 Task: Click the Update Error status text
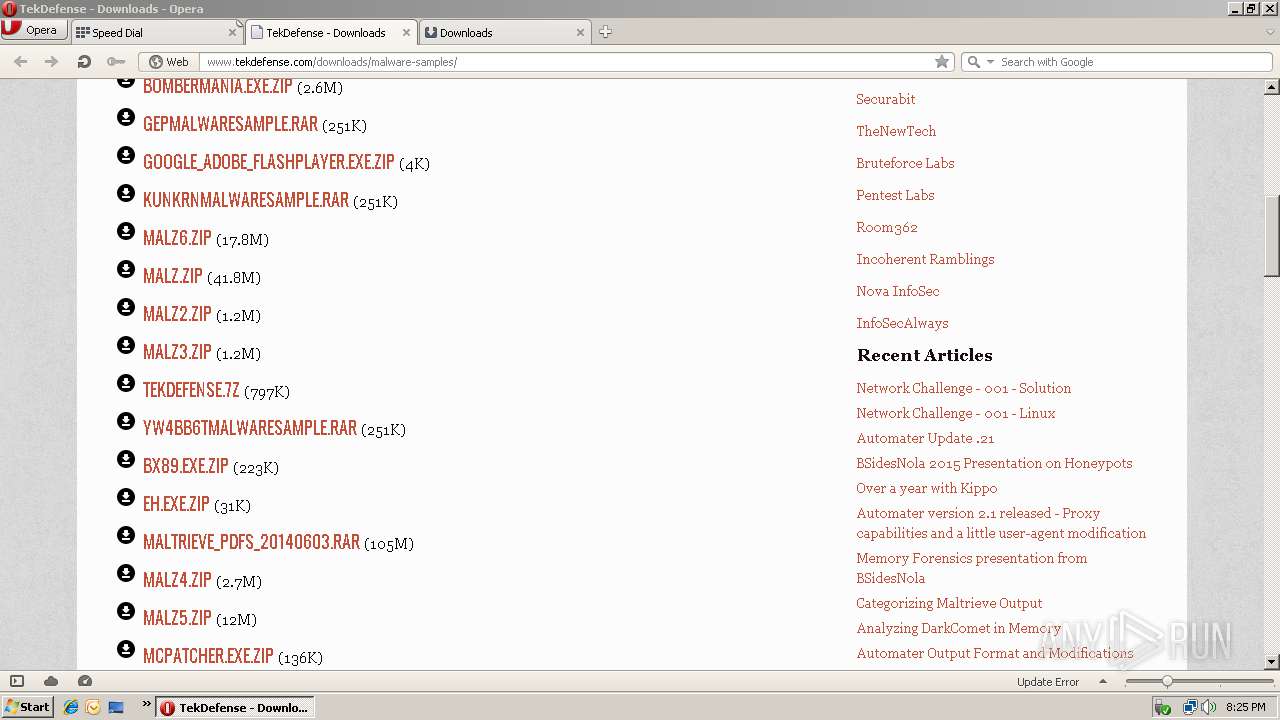(1047, 682)
